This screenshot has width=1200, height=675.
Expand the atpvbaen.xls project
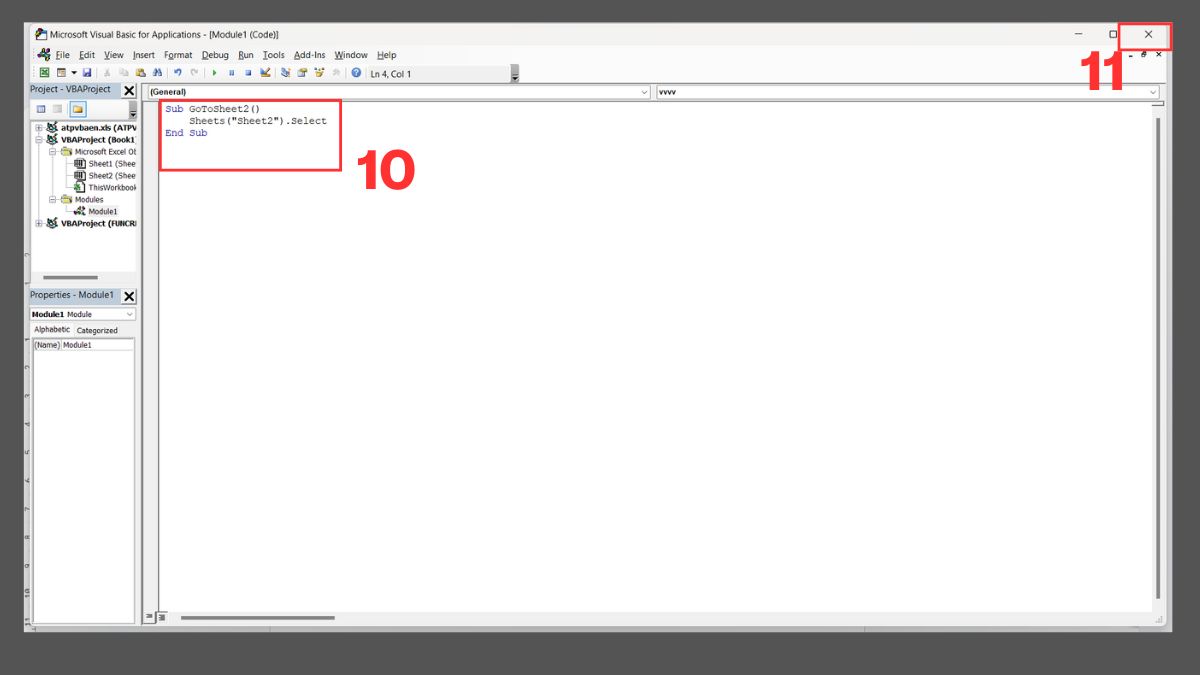click(x=38, y=127)
